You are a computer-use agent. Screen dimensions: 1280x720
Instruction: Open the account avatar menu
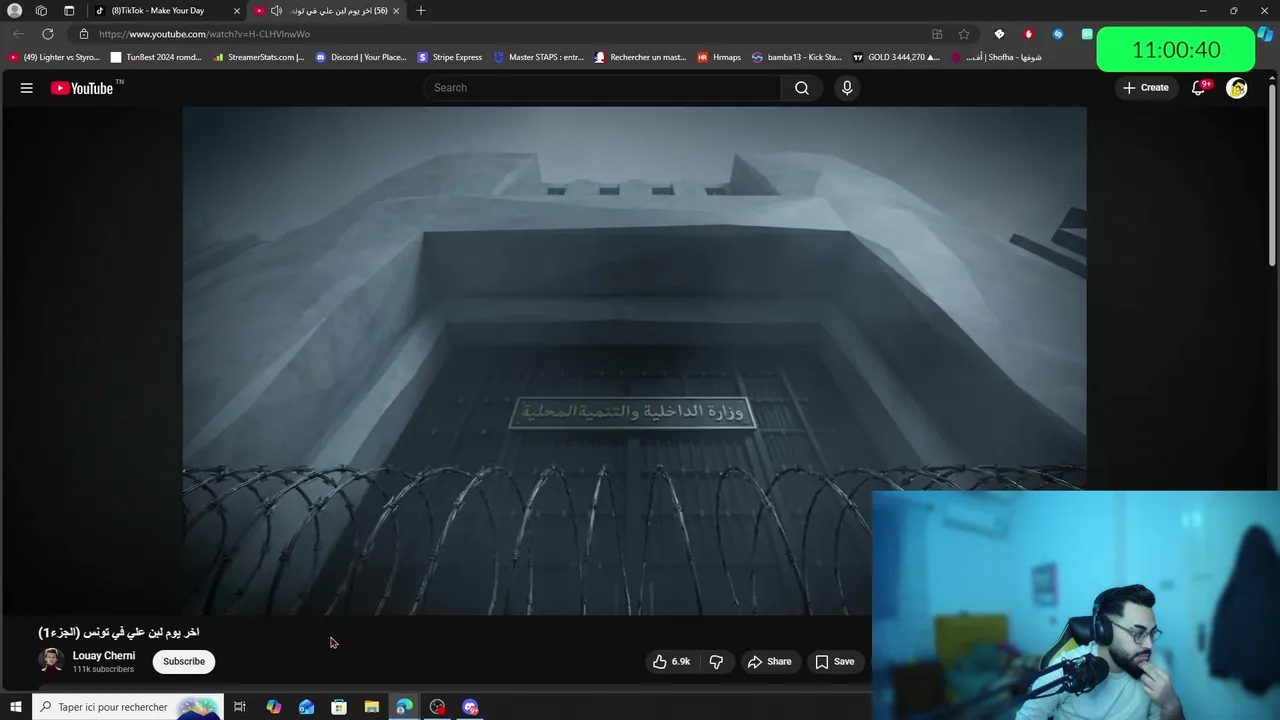point(1237,88)
